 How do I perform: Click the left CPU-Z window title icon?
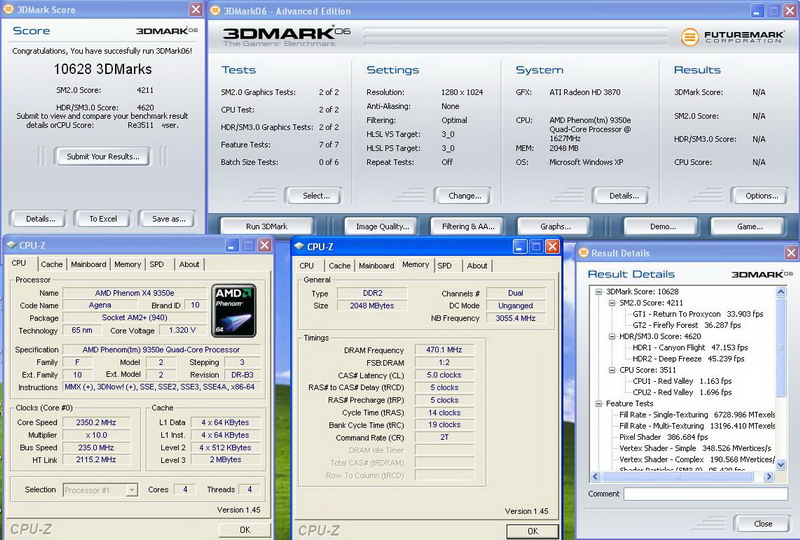click(12, 245)
